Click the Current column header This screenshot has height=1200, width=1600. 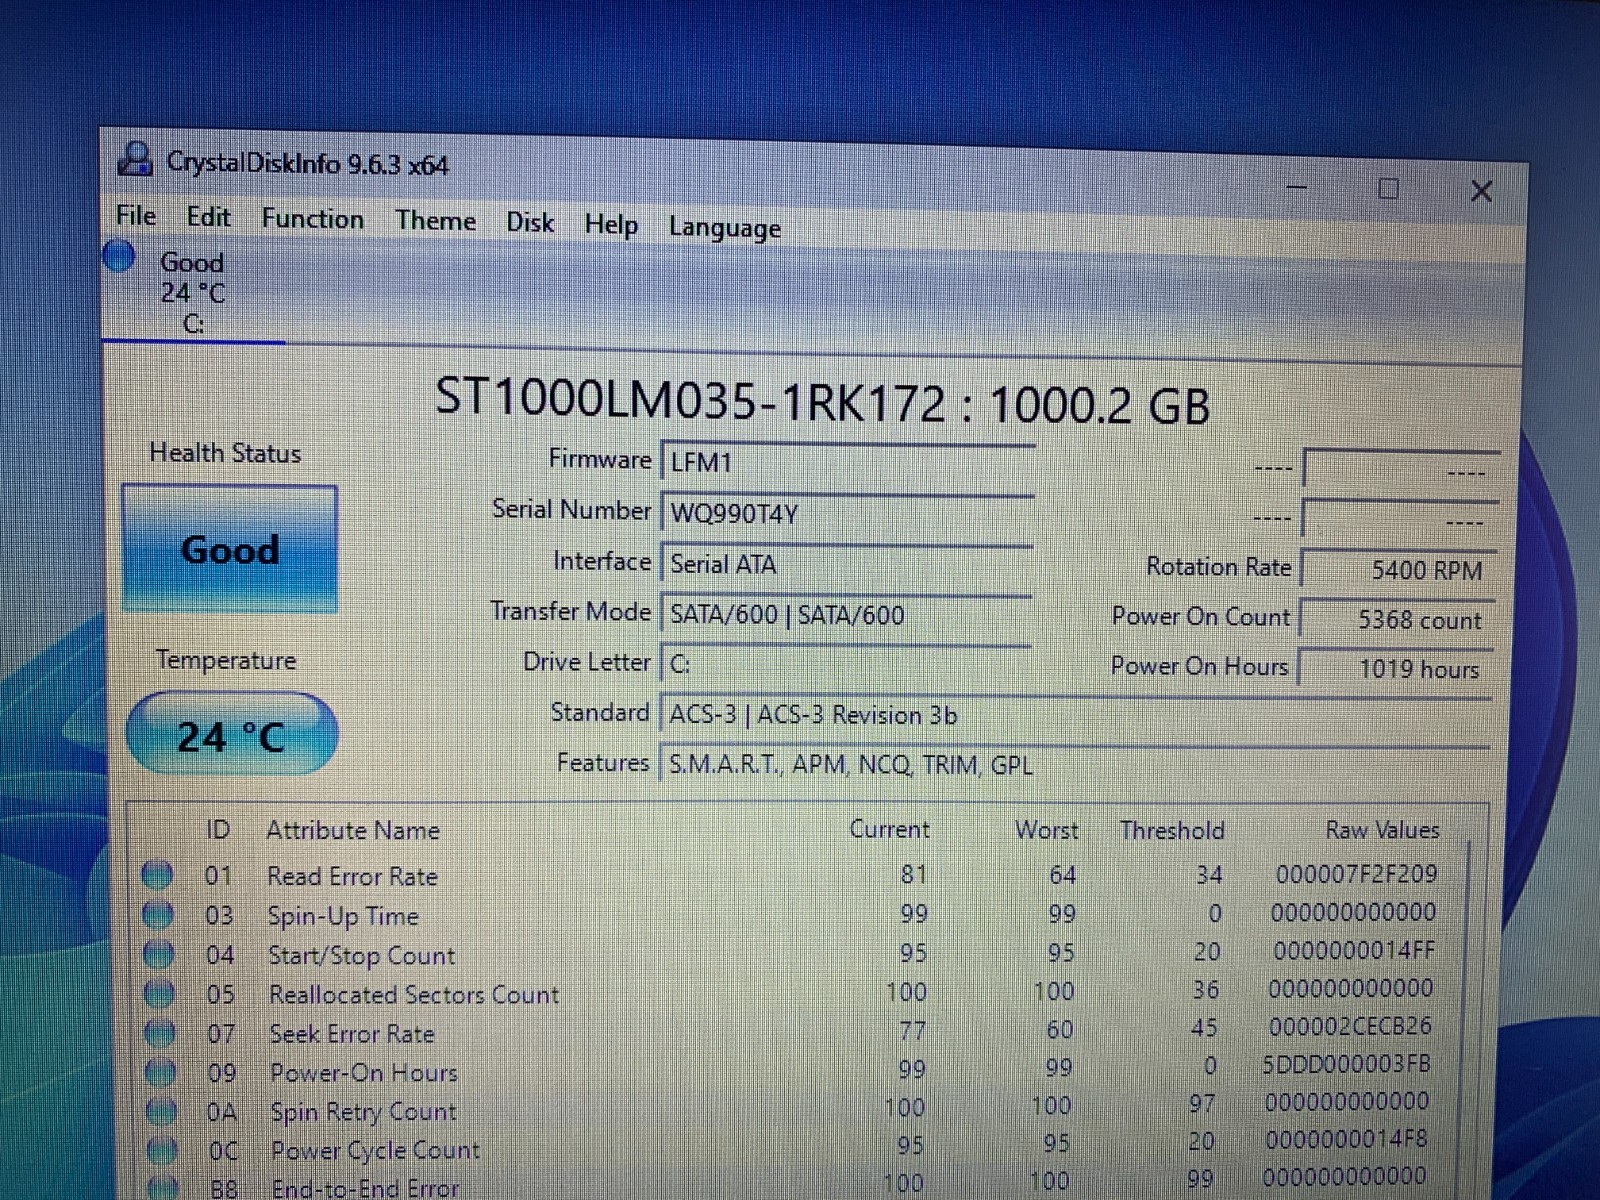click(889, 829)
